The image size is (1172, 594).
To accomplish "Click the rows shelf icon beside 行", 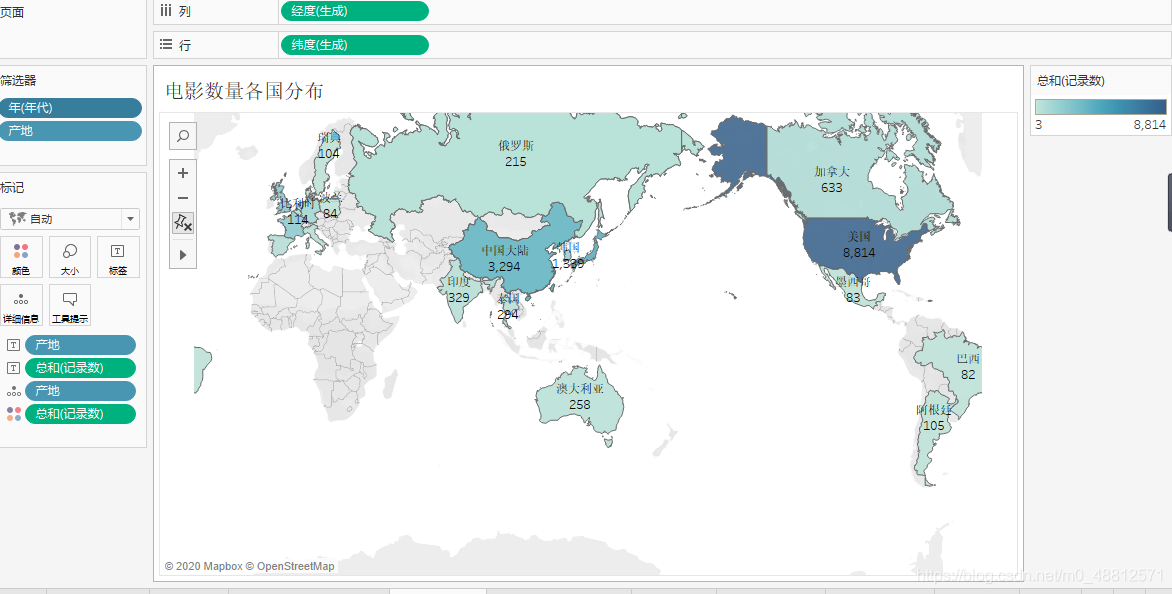I will coord(166,45).
